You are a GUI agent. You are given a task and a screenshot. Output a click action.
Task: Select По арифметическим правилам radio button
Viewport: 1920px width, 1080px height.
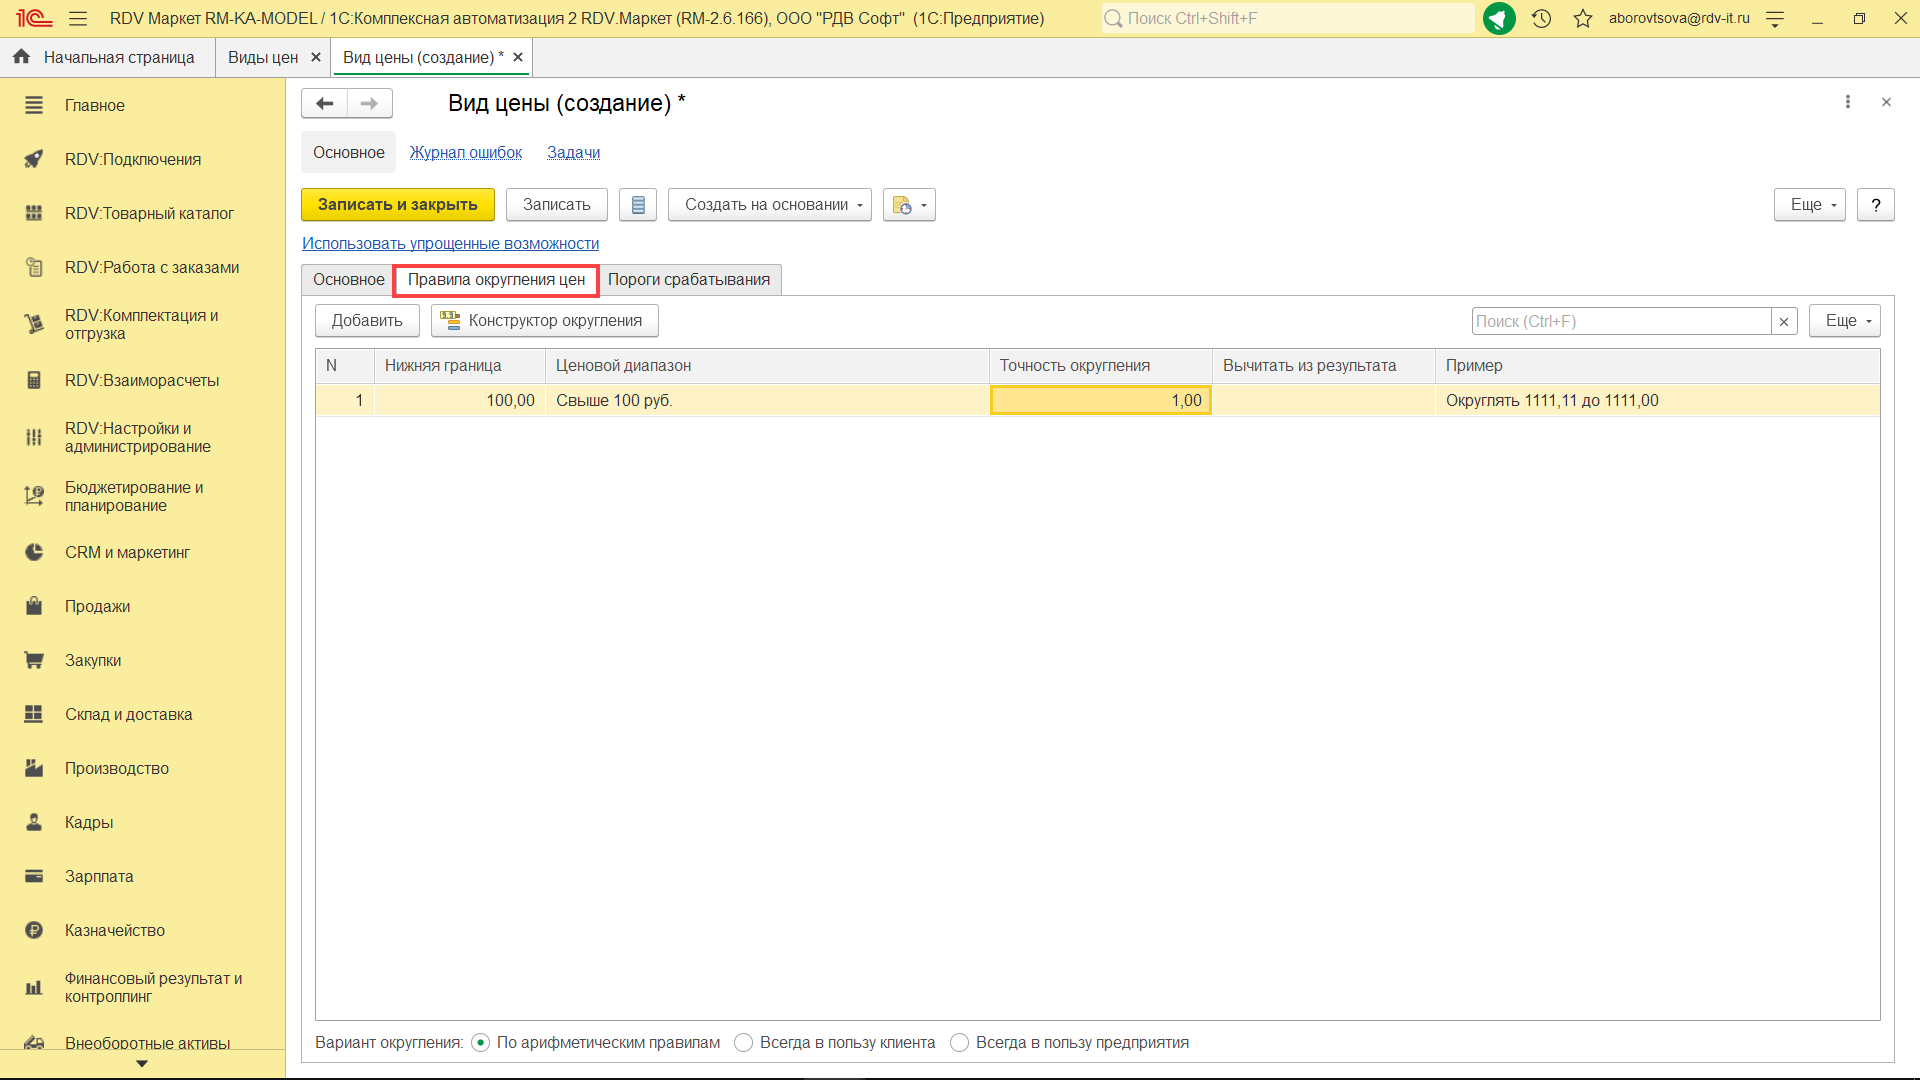pyautogui.click(x=480, y=1042)
